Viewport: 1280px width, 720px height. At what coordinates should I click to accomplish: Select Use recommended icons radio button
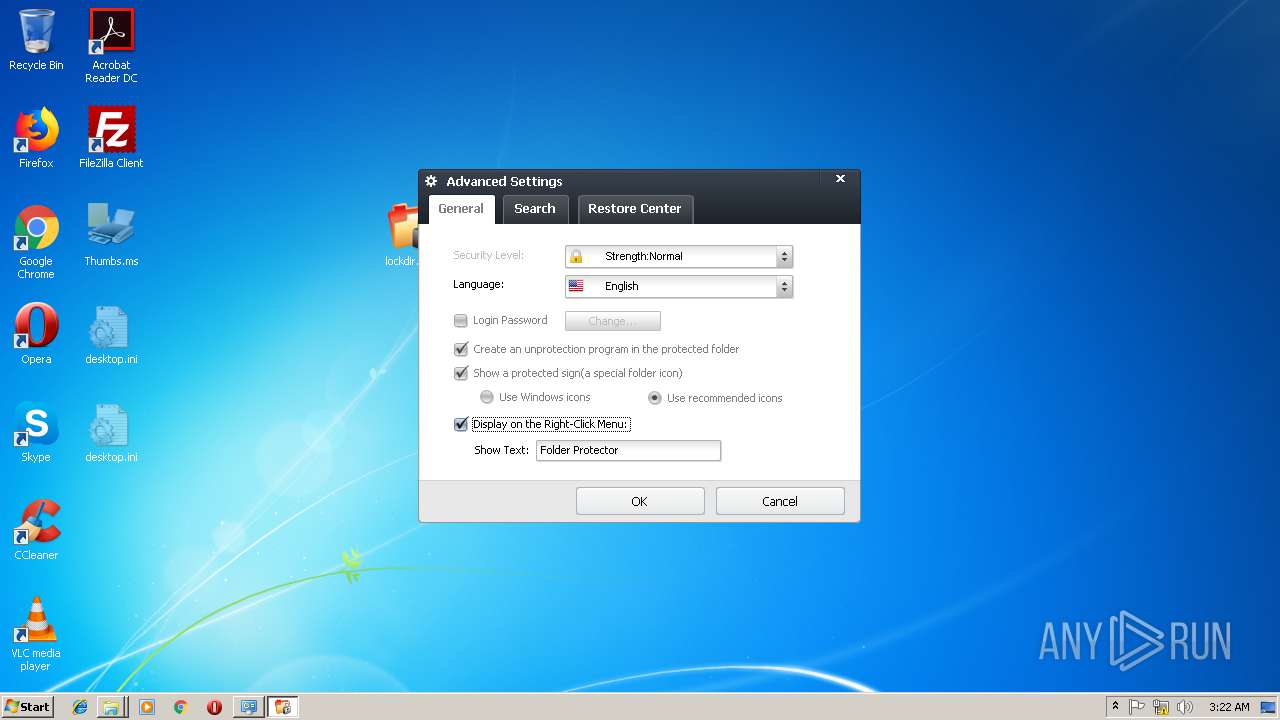[655, 397]
